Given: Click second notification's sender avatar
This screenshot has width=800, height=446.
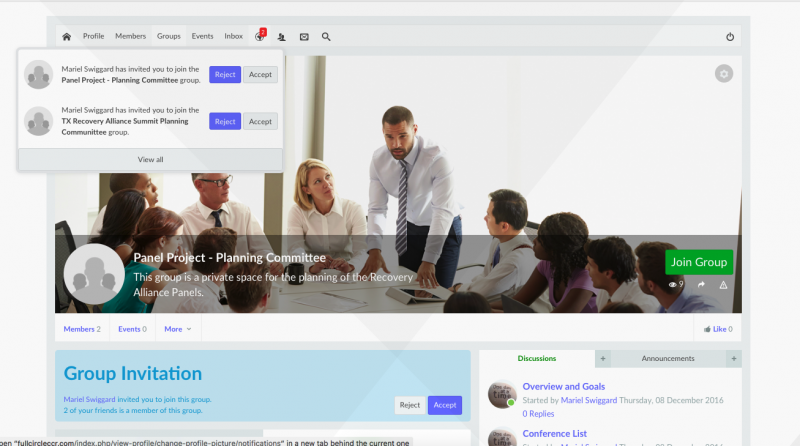Looking at the screenshot, I should (x=38, y=121).
